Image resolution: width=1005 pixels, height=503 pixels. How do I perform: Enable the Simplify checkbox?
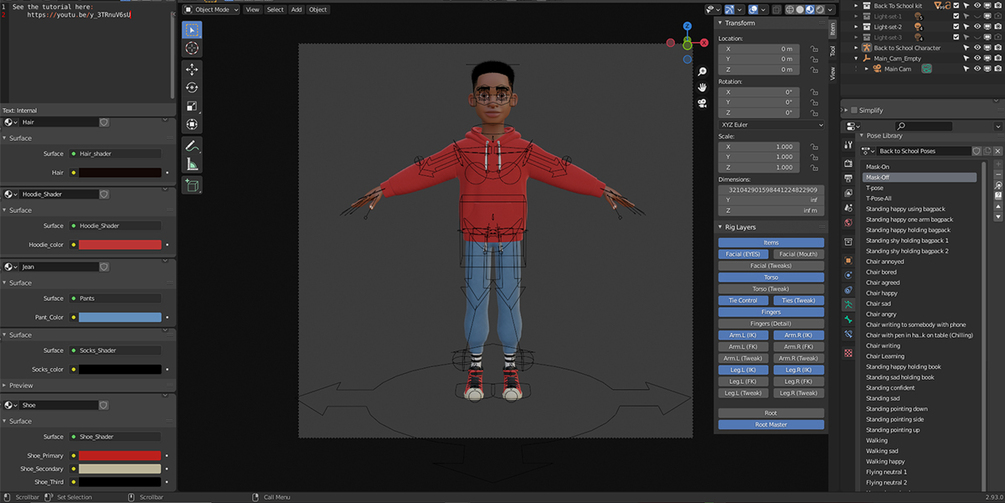(853, 110)
